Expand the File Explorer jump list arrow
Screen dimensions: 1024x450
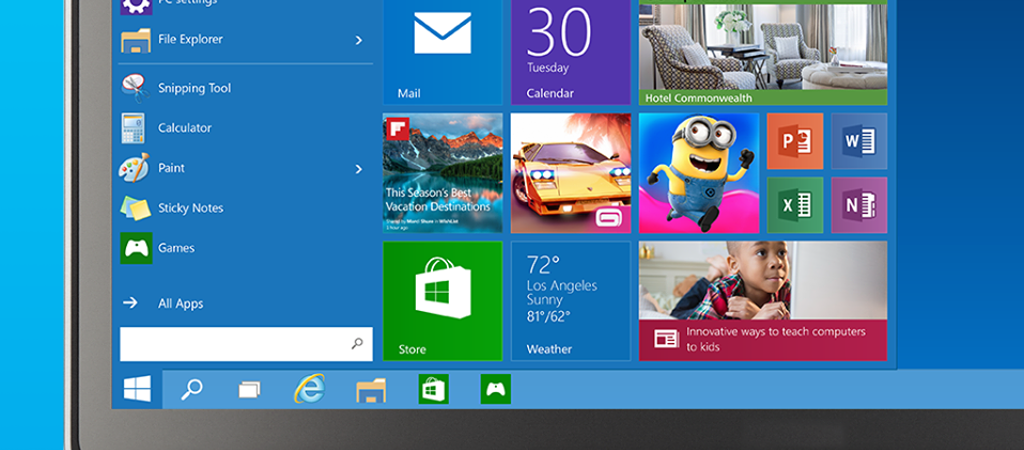tap(358, 40)
